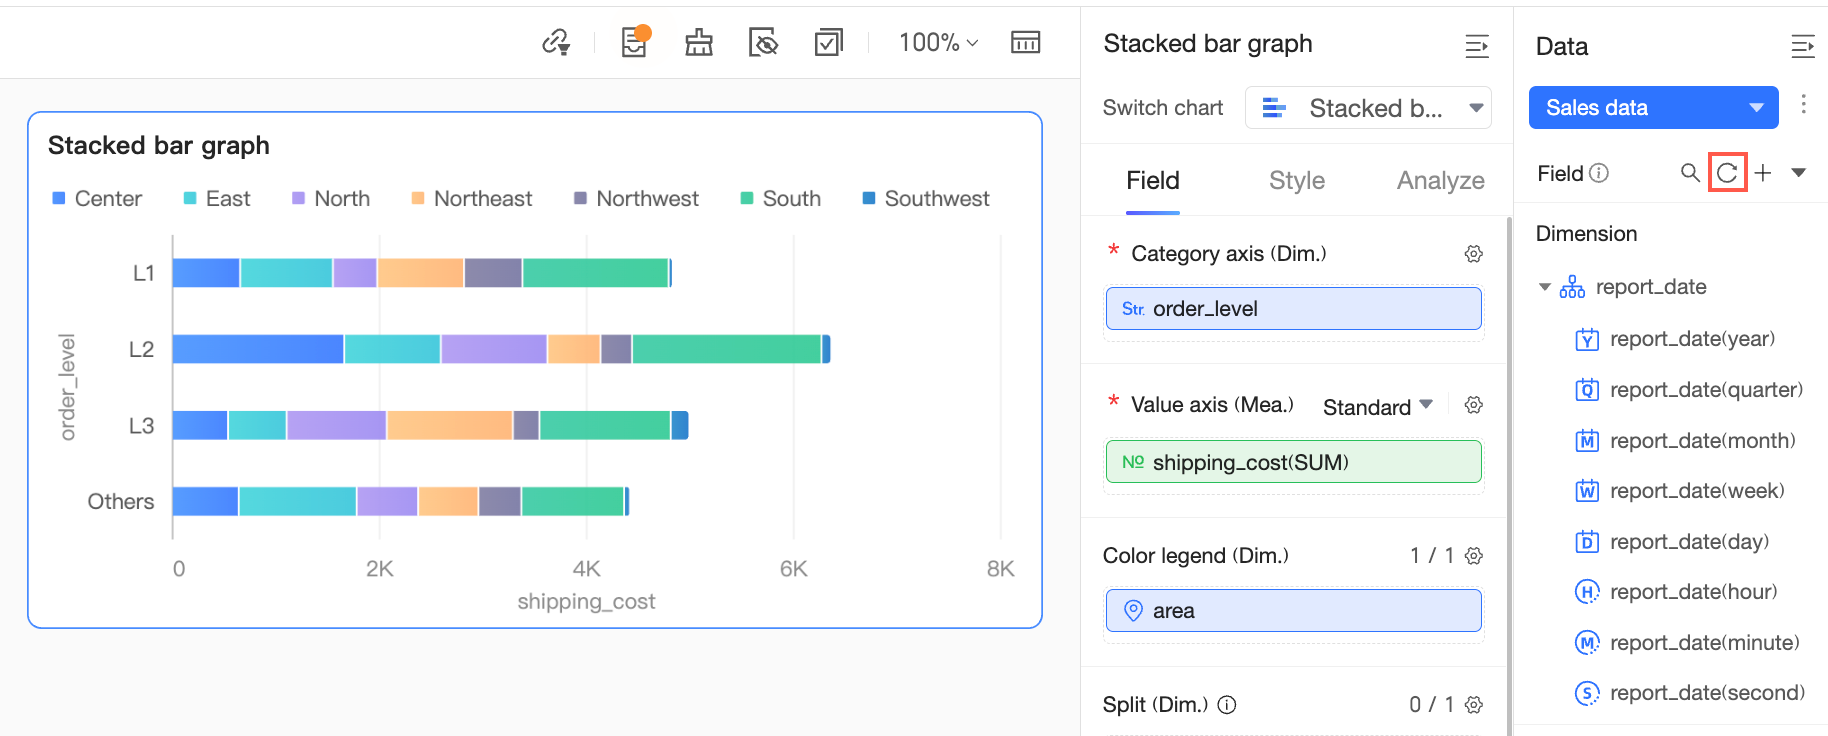Open Category axis settings gear
The height and width of the screenshot is (736, 1828).
coord(1473,254)
